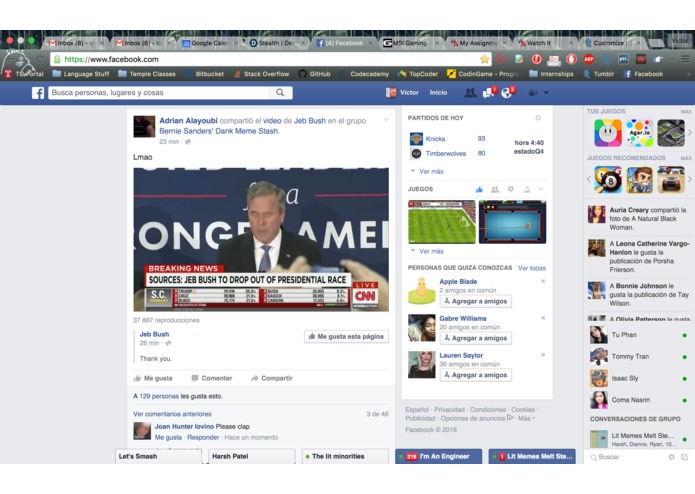Click the settings gear in Partidos de Hoy
695x494 pixels.
click(538, 118)
